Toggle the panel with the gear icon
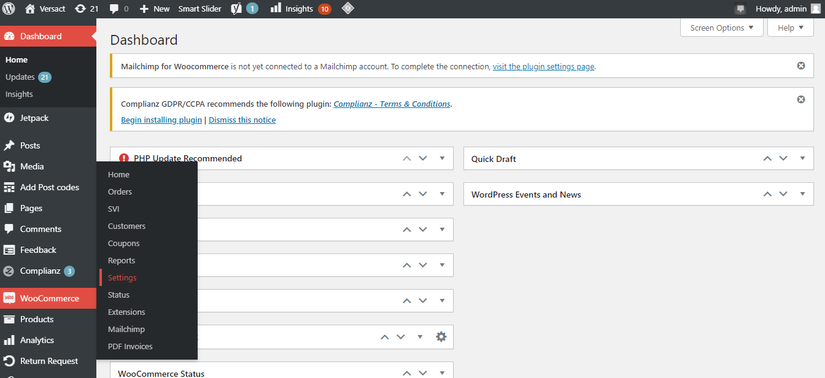Screen dimensions: 825x378 click(x=420, y=336)
